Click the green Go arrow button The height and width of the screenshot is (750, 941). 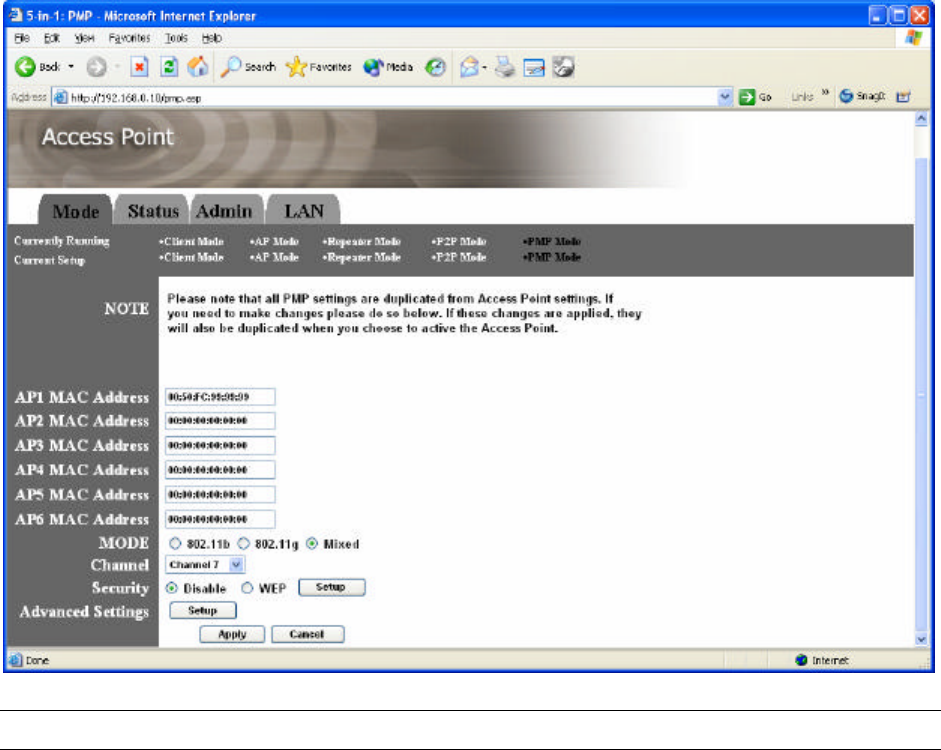click(747, 97)
